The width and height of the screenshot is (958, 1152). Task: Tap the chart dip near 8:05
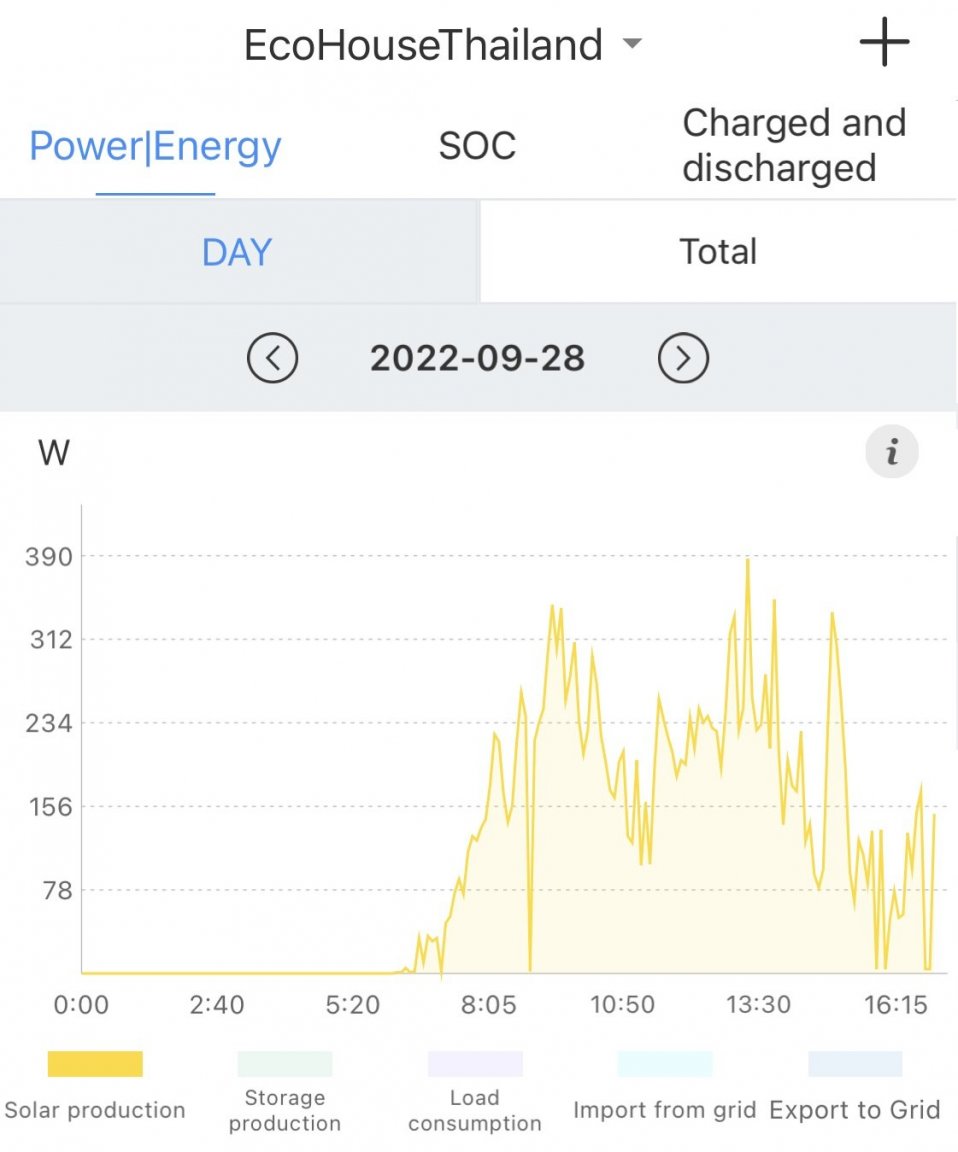[x=530, y=968]
